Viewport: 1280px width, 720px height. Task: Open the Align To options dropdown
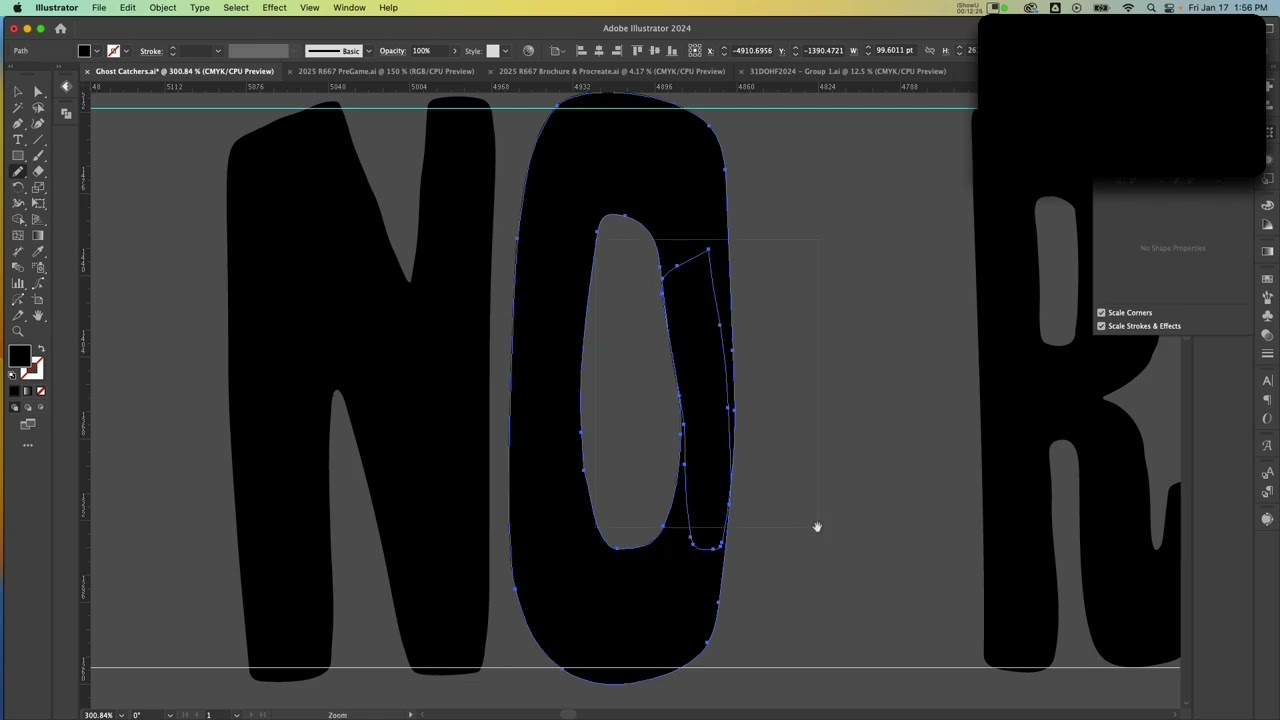point(556,51)
